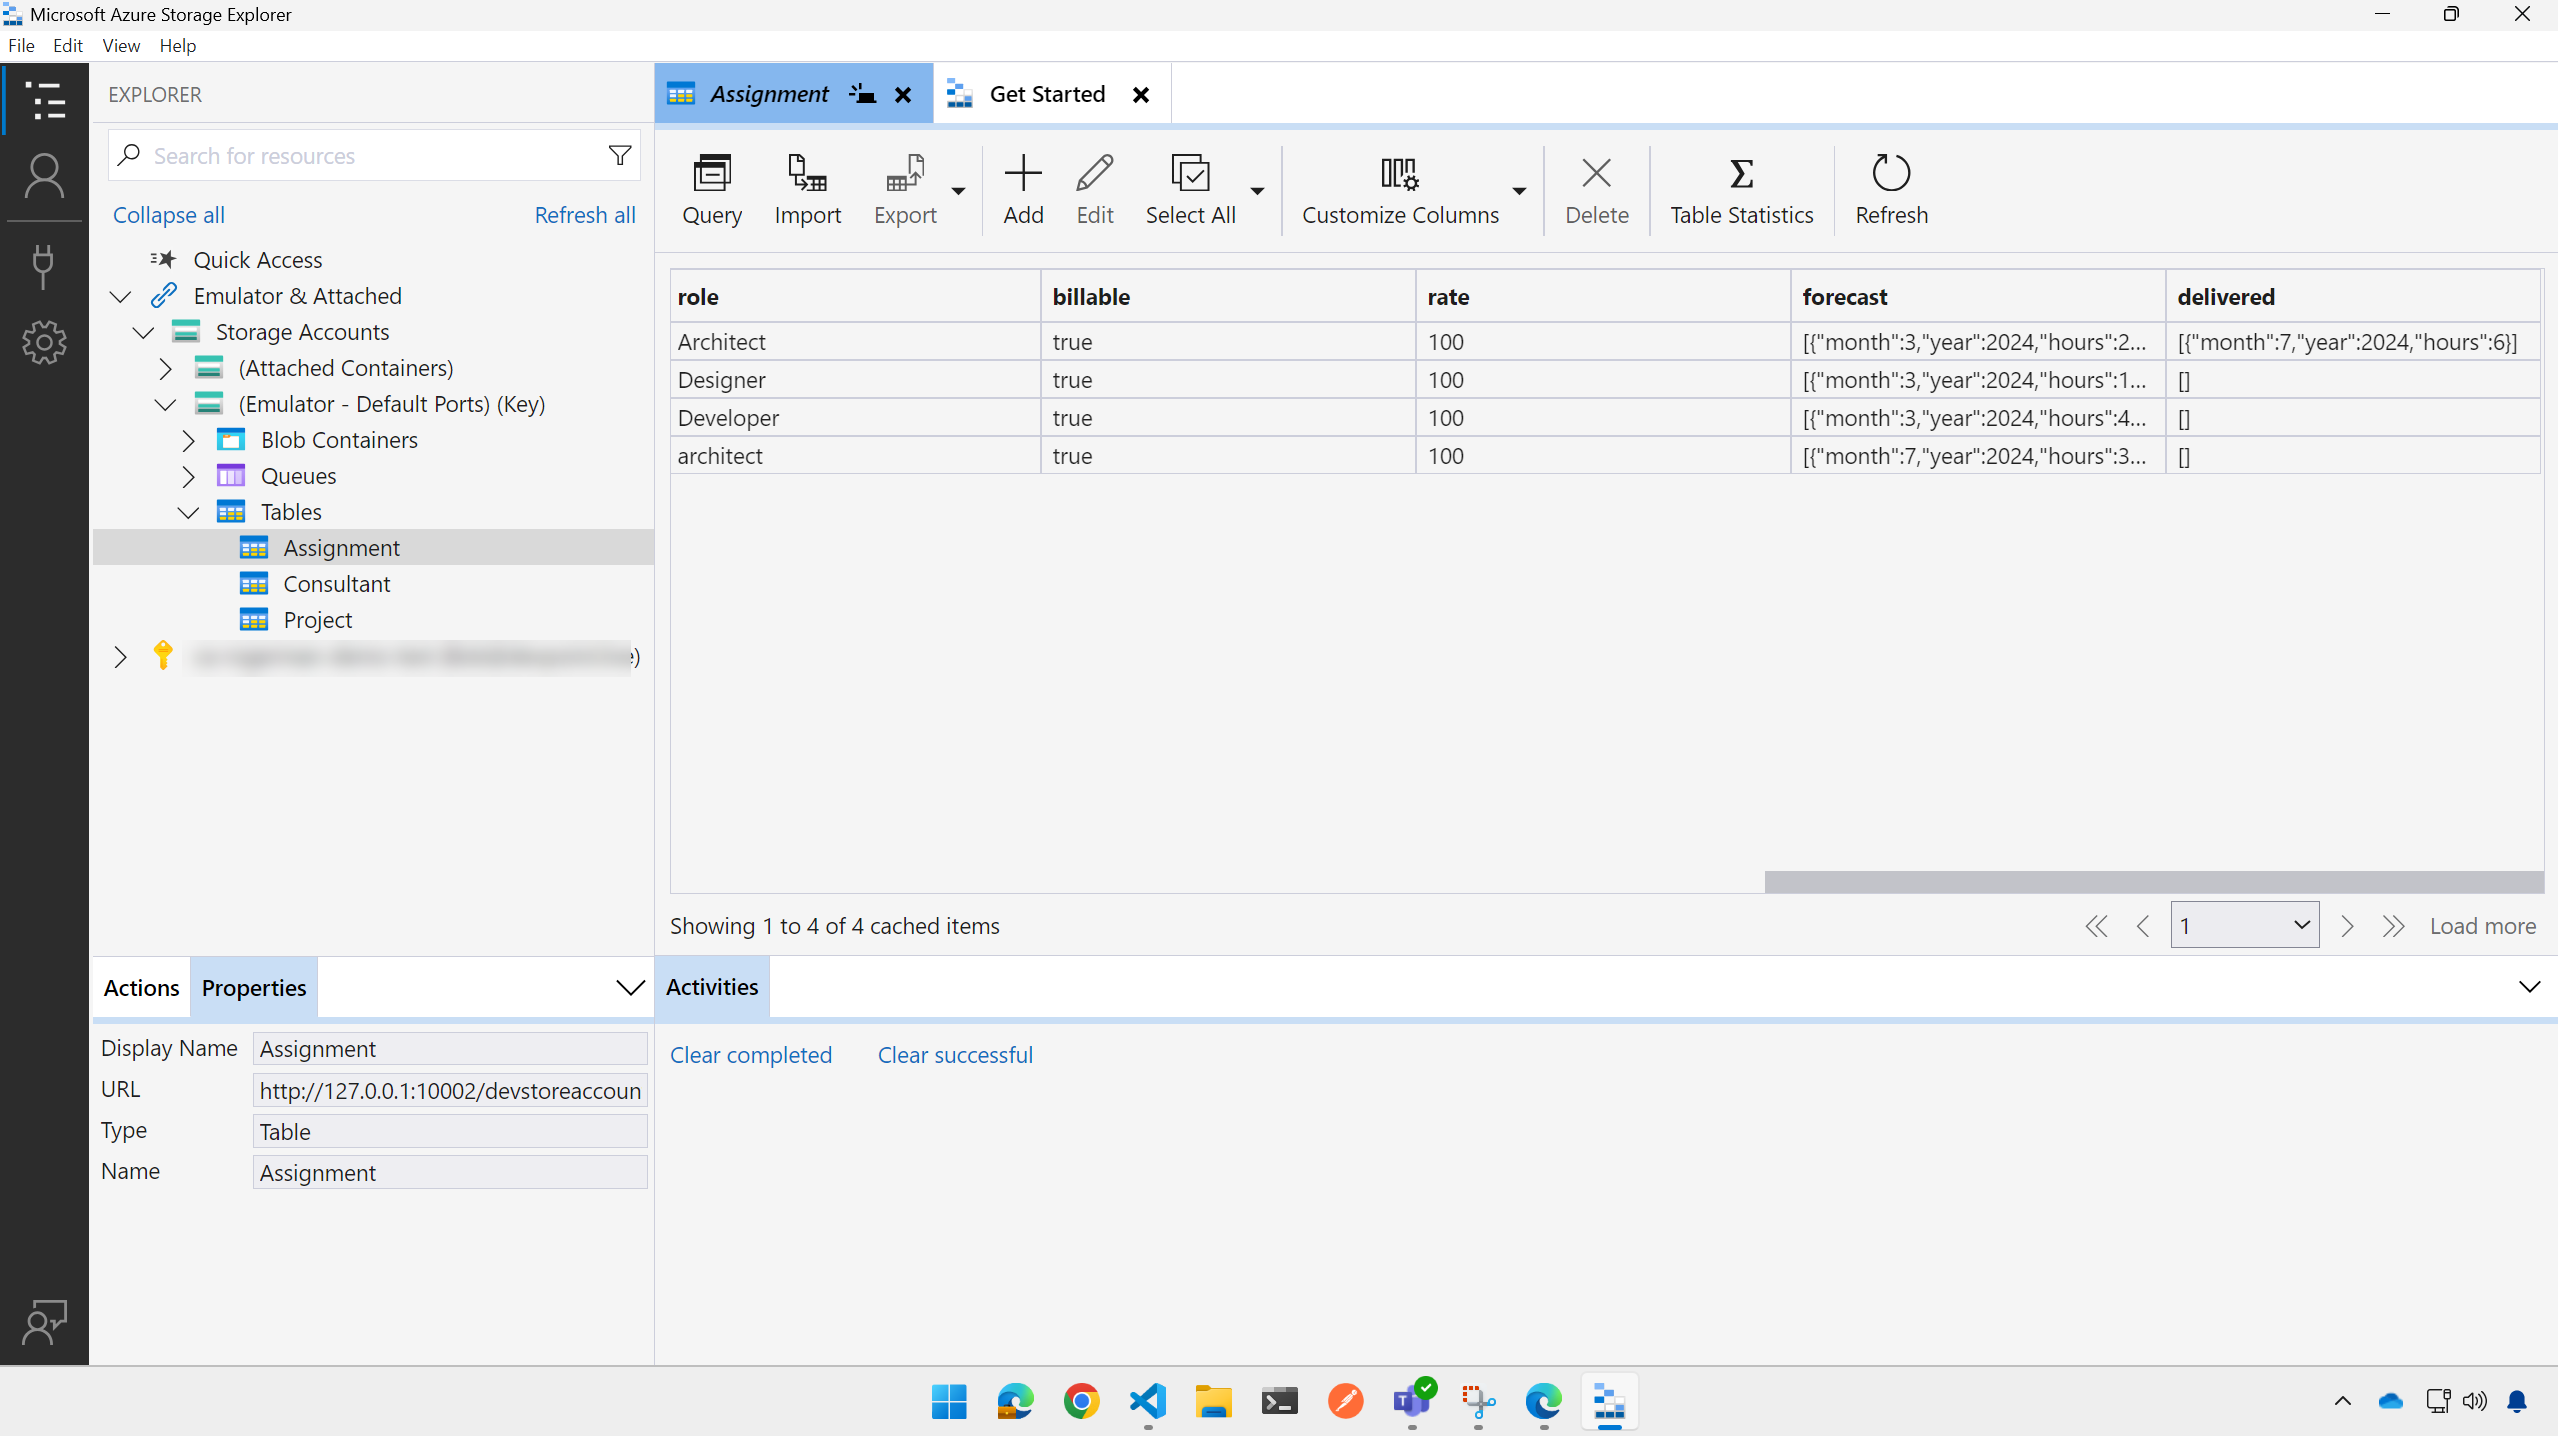Go to the first page of results
The width and height of the screenshot is (2558, 1436).
[2096, 926]
